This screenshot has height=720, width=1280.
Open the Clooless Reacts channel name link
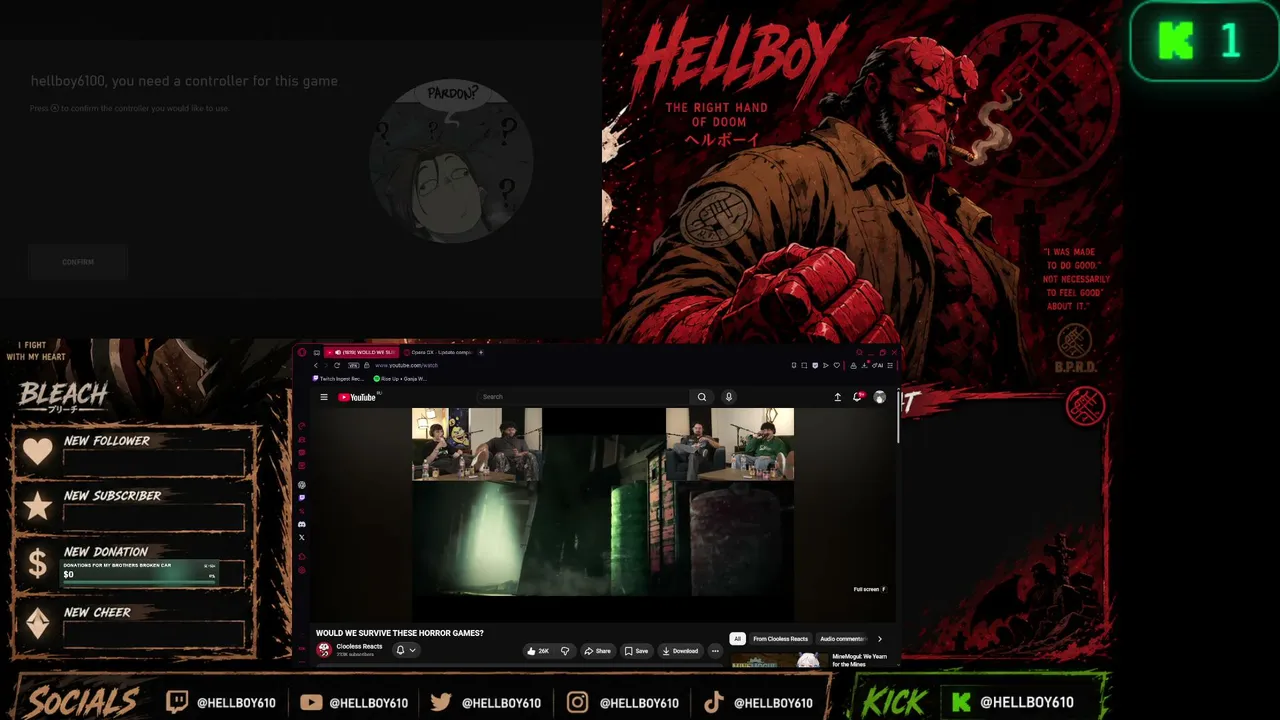click(x=359, y=647)
